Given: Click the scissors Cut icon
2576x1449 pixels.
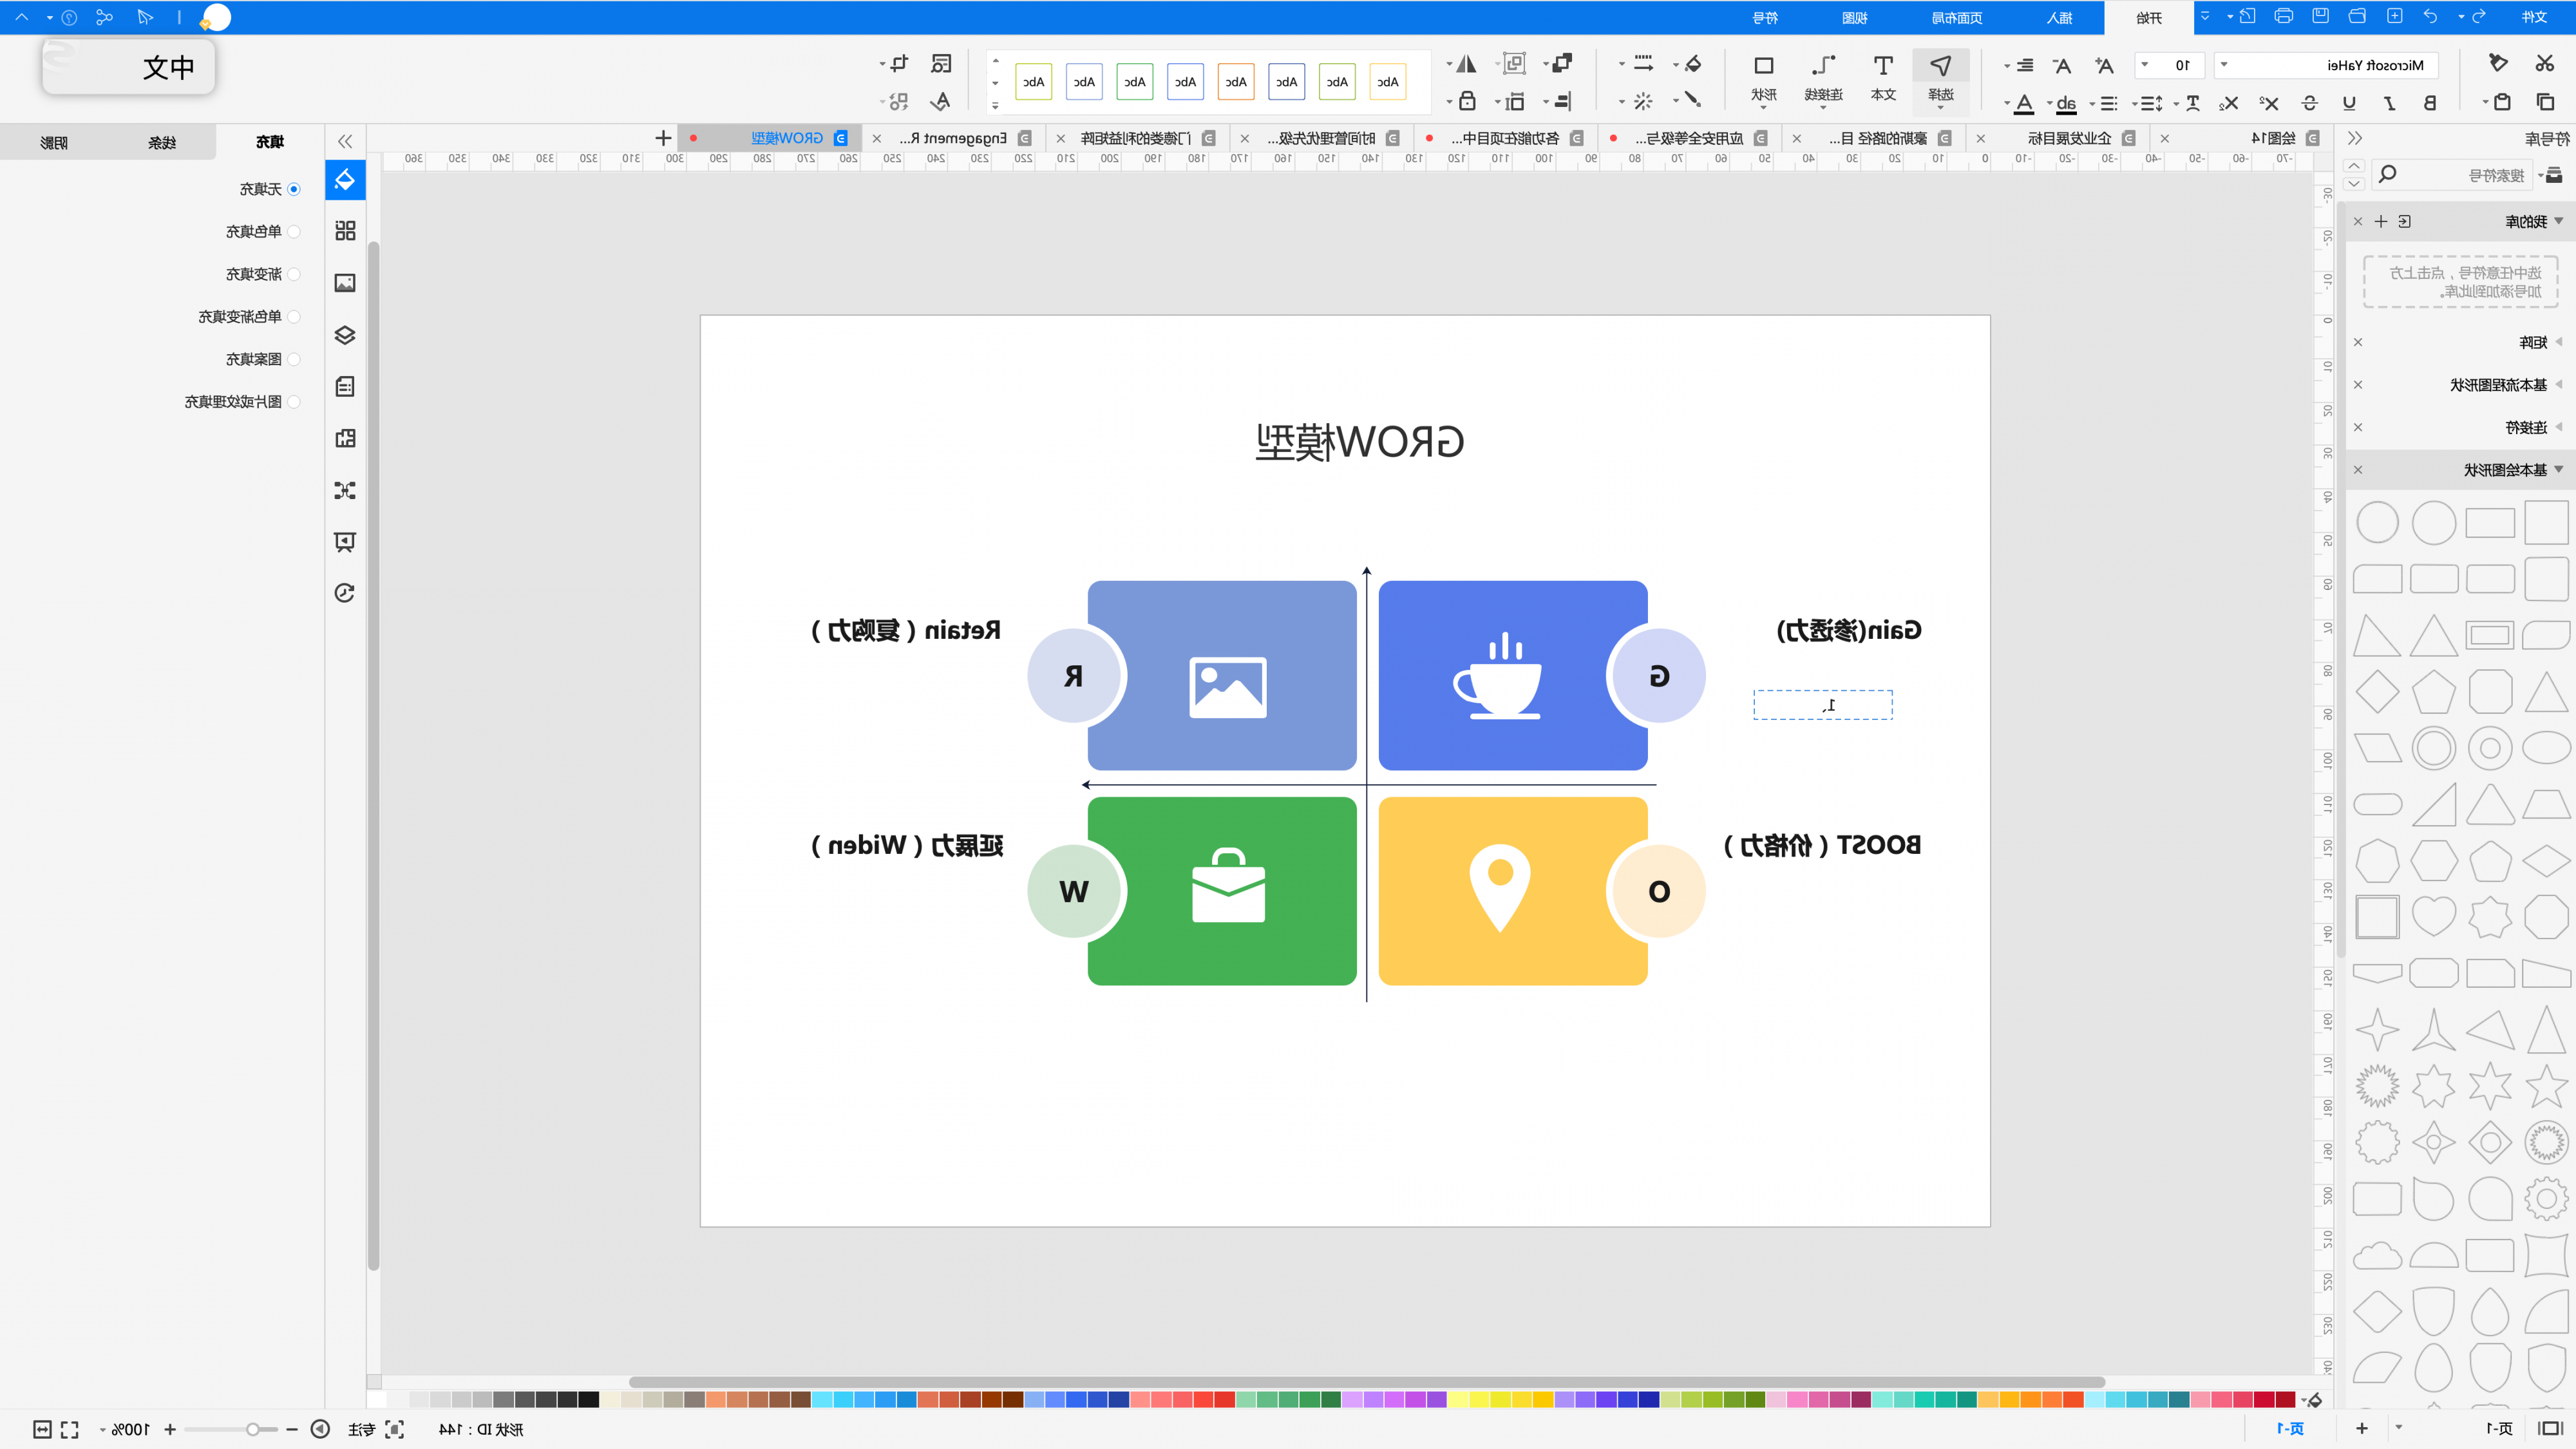Looking at the screenshot, I should (x=2545, y=64).
